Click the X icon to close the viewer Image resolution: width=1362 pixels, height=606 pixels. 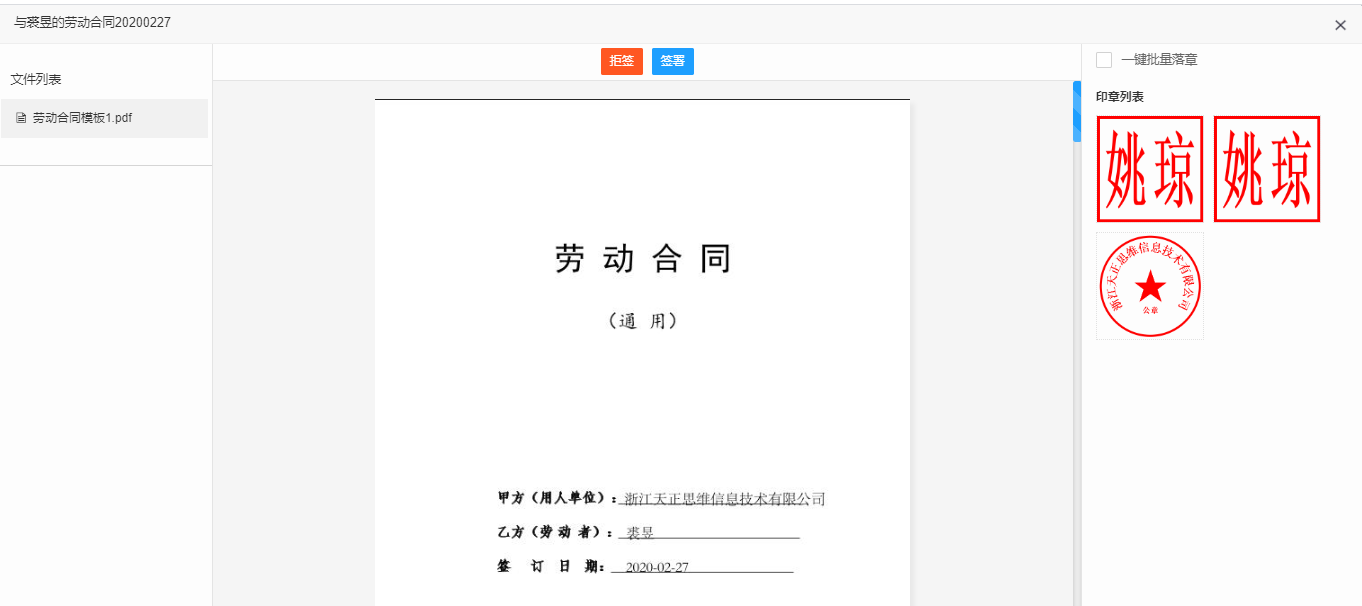tap(1340, 24)
